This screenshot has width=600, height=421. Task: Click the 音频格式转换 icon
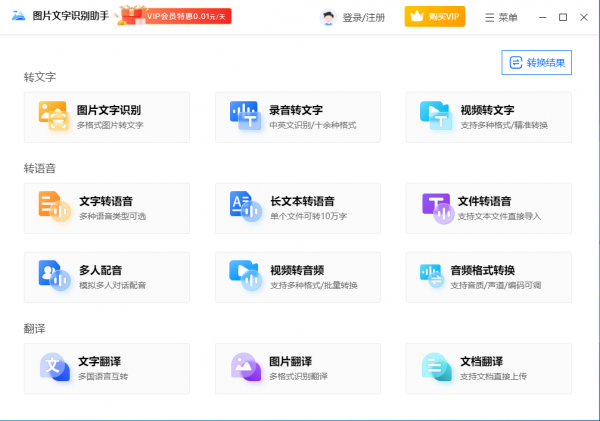[435, 277]
